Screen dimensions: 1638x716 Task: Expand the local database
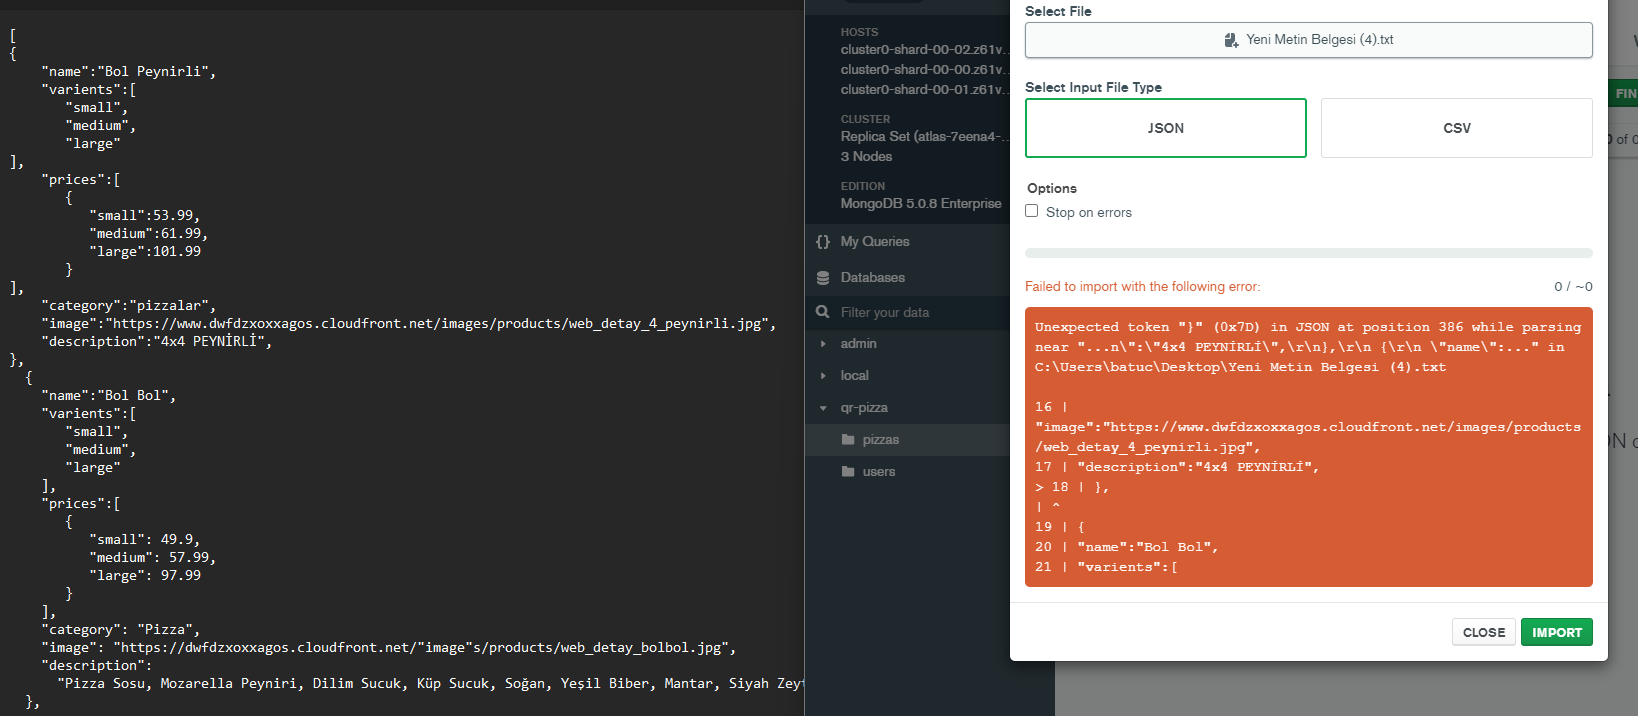[823, 376]
